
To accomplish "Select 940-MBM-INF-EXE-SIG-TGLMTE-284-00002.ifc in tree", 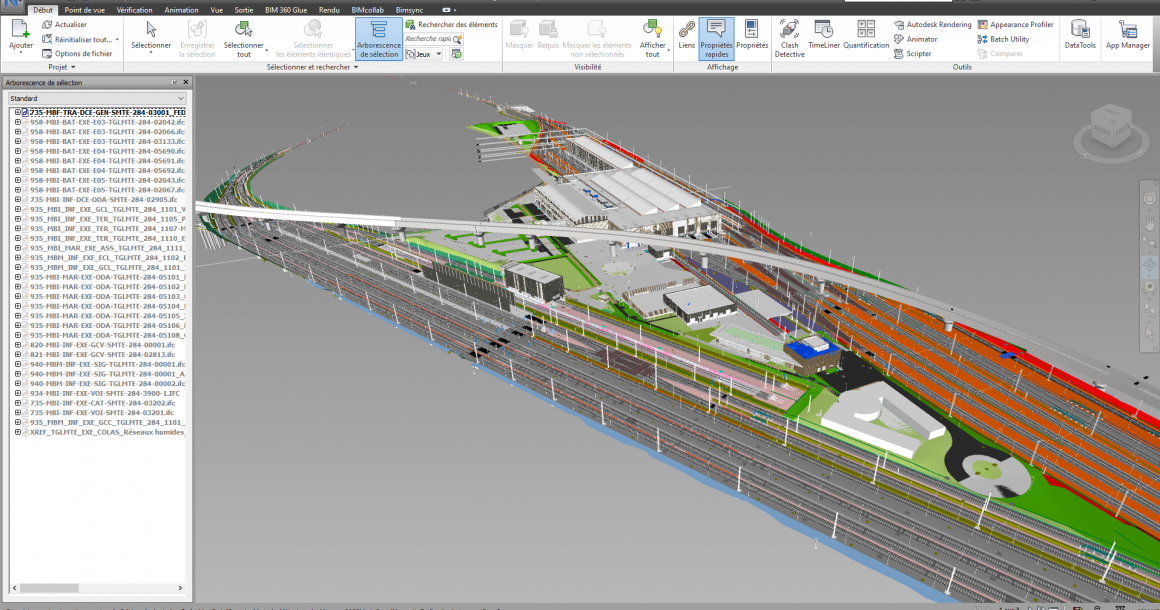I will [x=107, y=384].
